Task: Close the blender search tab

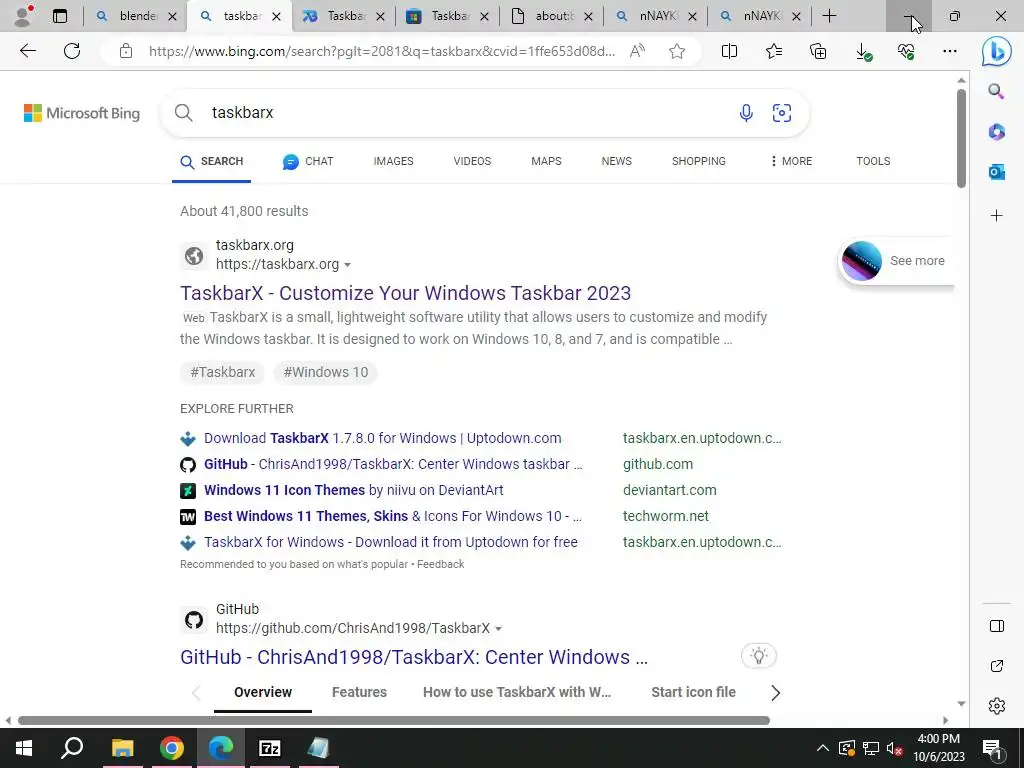Action: click(x=172, y=16)
